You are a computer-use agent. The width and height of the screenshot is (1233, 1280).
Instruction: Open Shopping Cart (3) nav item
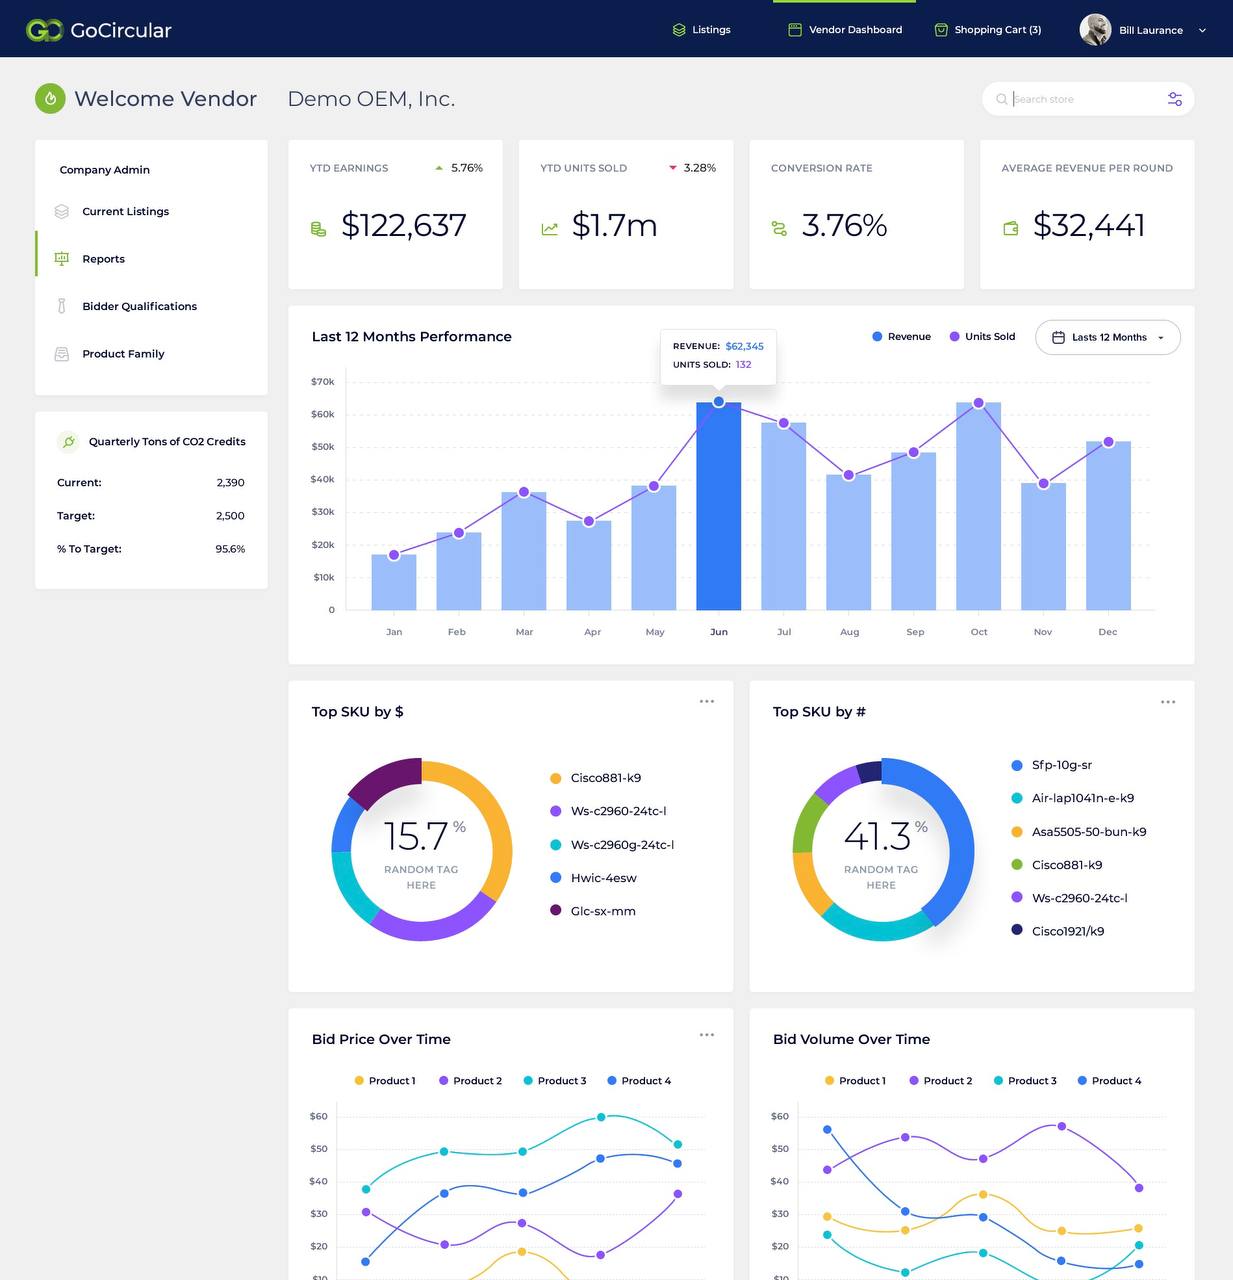(x=988, y=30)
